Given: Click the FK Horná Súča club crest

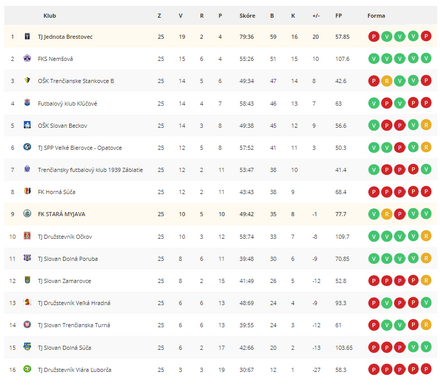Looking at the screenshot, I should (x=27, y=191).
